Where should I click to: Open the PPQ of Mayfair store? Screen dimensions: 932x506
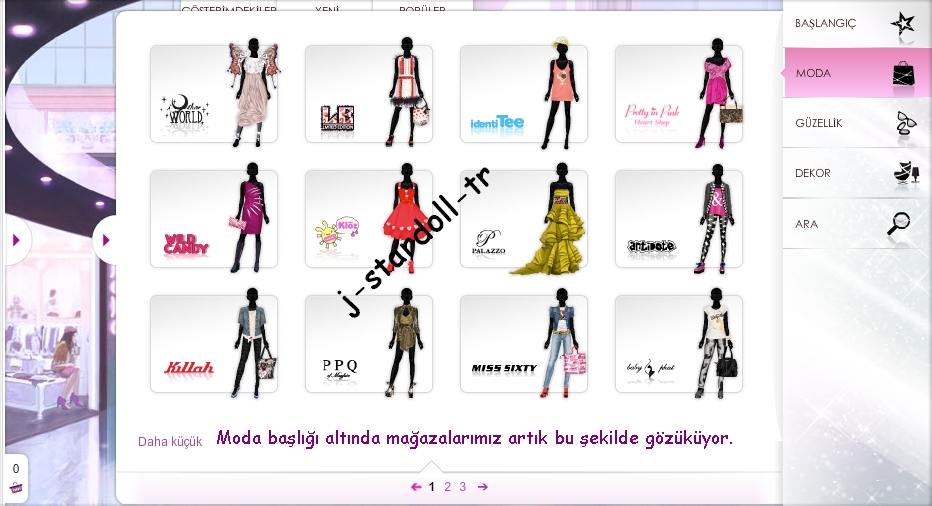[369, 344]
